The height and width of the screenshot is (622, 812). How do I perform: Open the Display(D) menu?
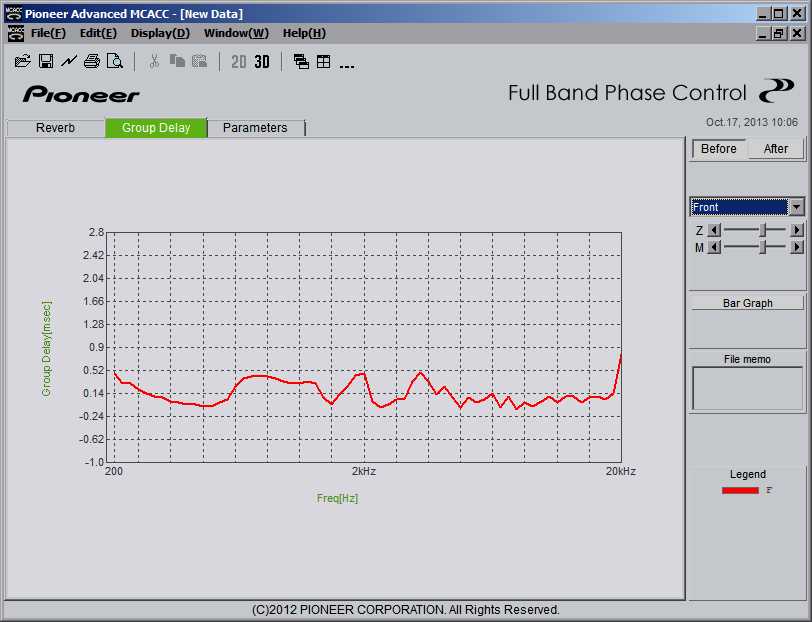[x=160, y=33]
